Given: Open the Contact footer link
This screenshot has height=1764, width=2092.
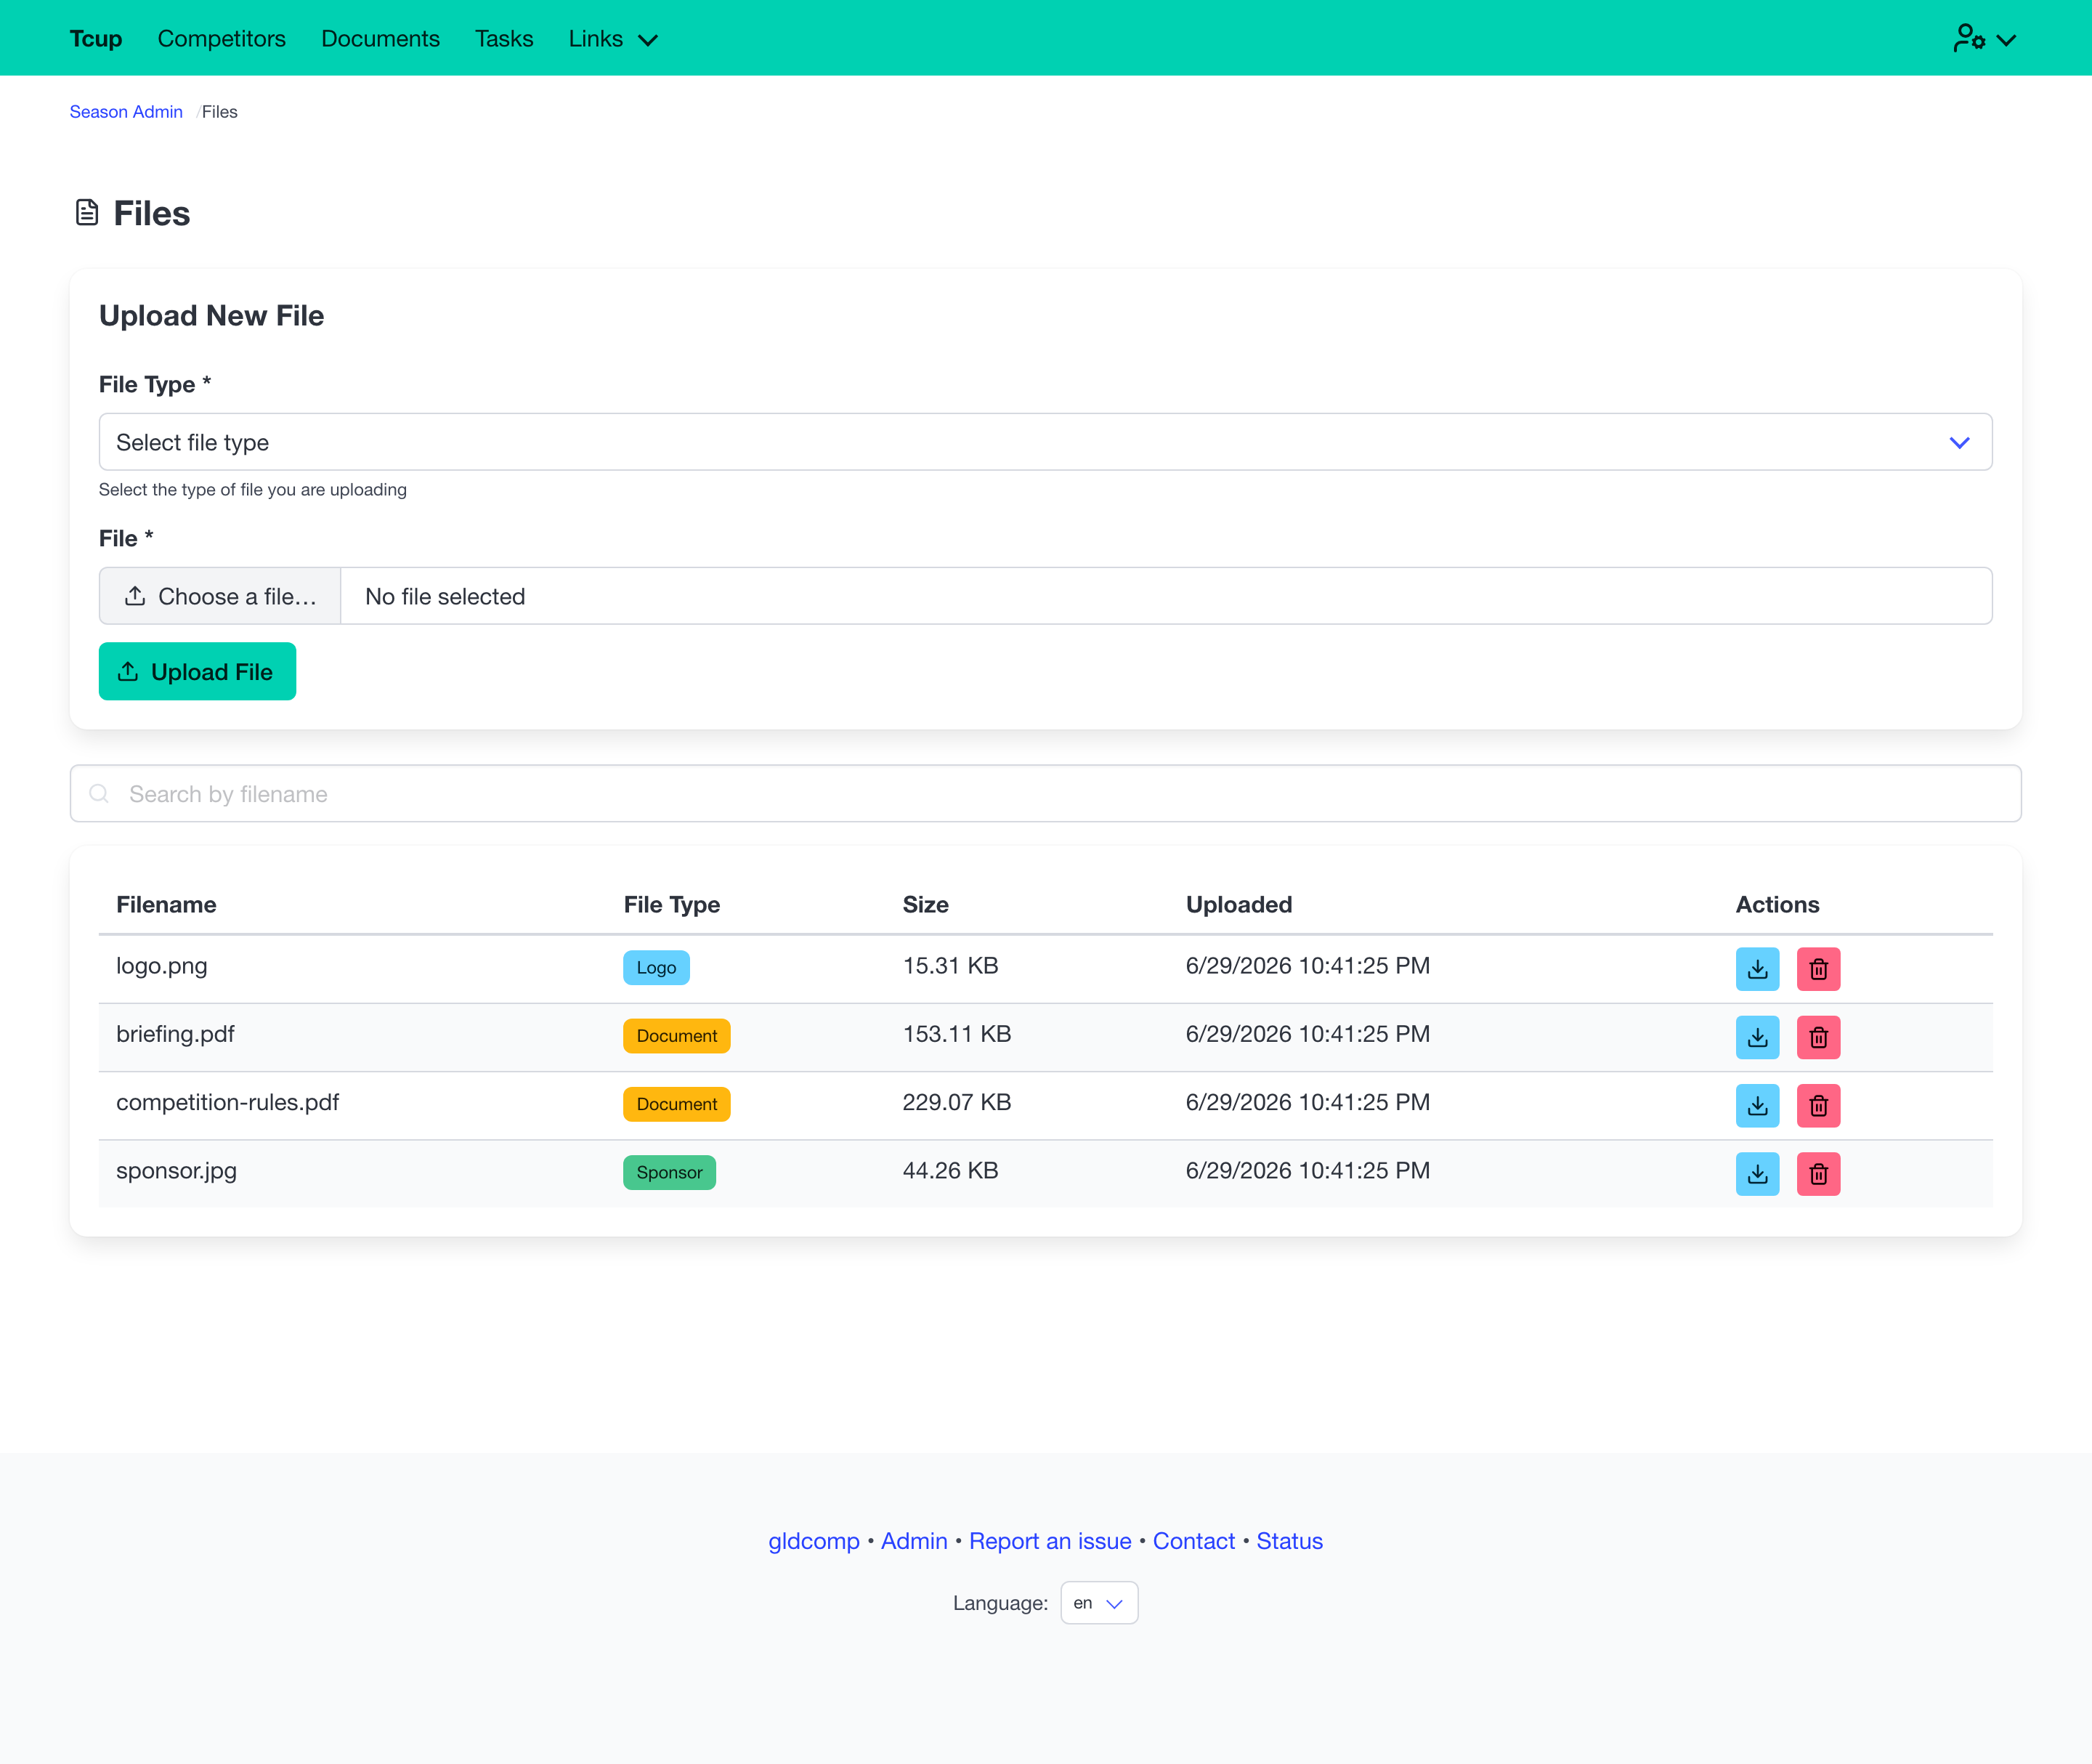Looking at the screenshot, I should (1194, 1541).
